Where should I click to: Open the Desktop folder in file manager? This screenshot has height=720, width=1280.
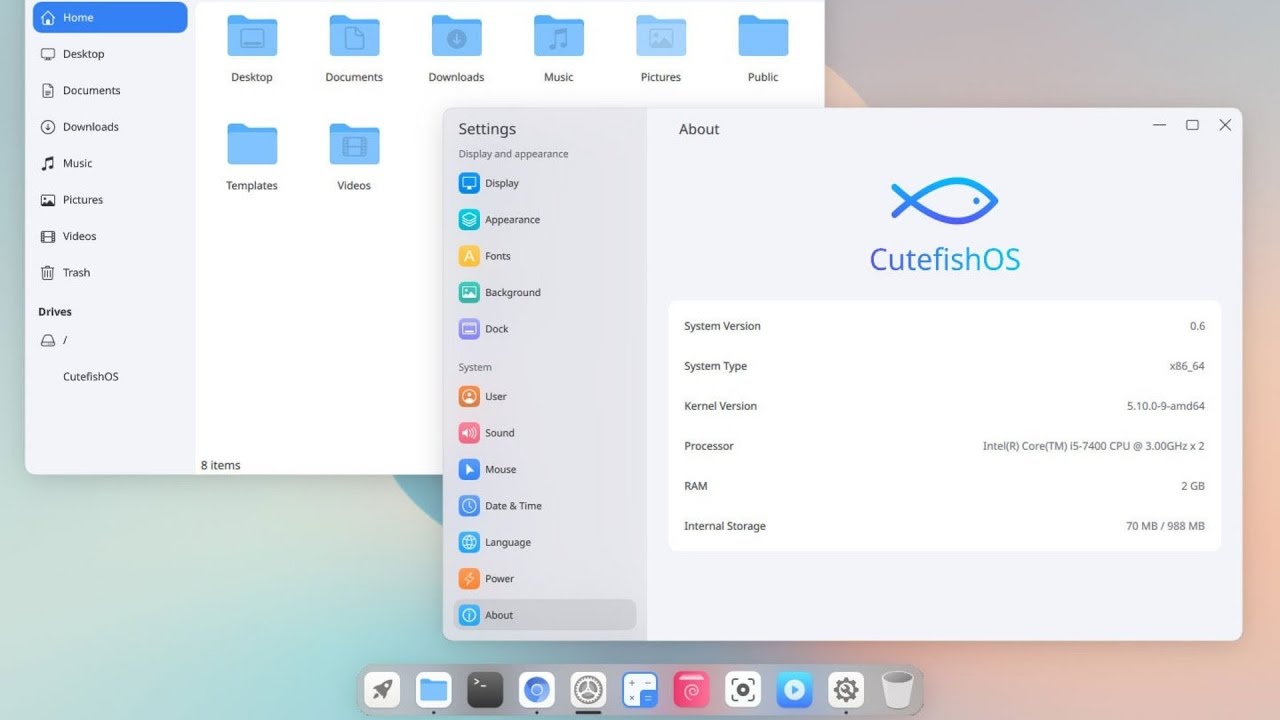(252, 36)
